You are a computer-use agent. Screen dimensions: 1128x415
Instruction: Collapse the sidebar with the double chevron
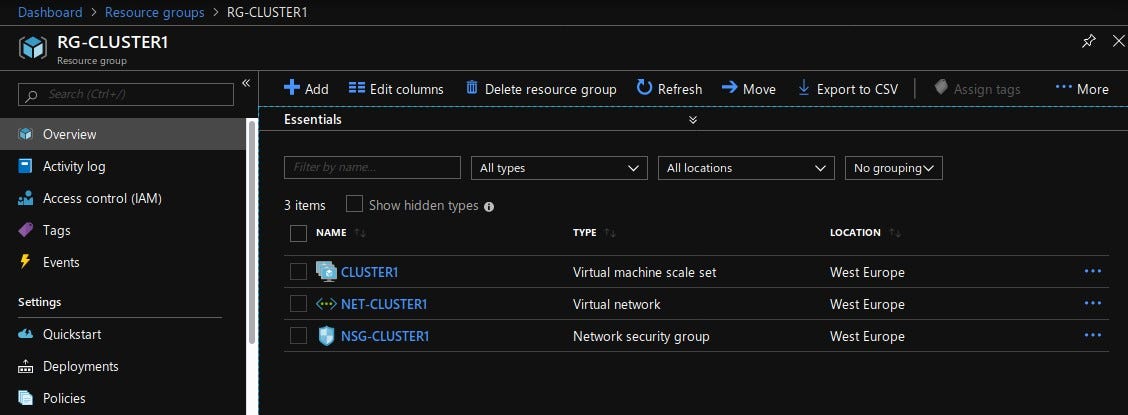pos(245,83)
